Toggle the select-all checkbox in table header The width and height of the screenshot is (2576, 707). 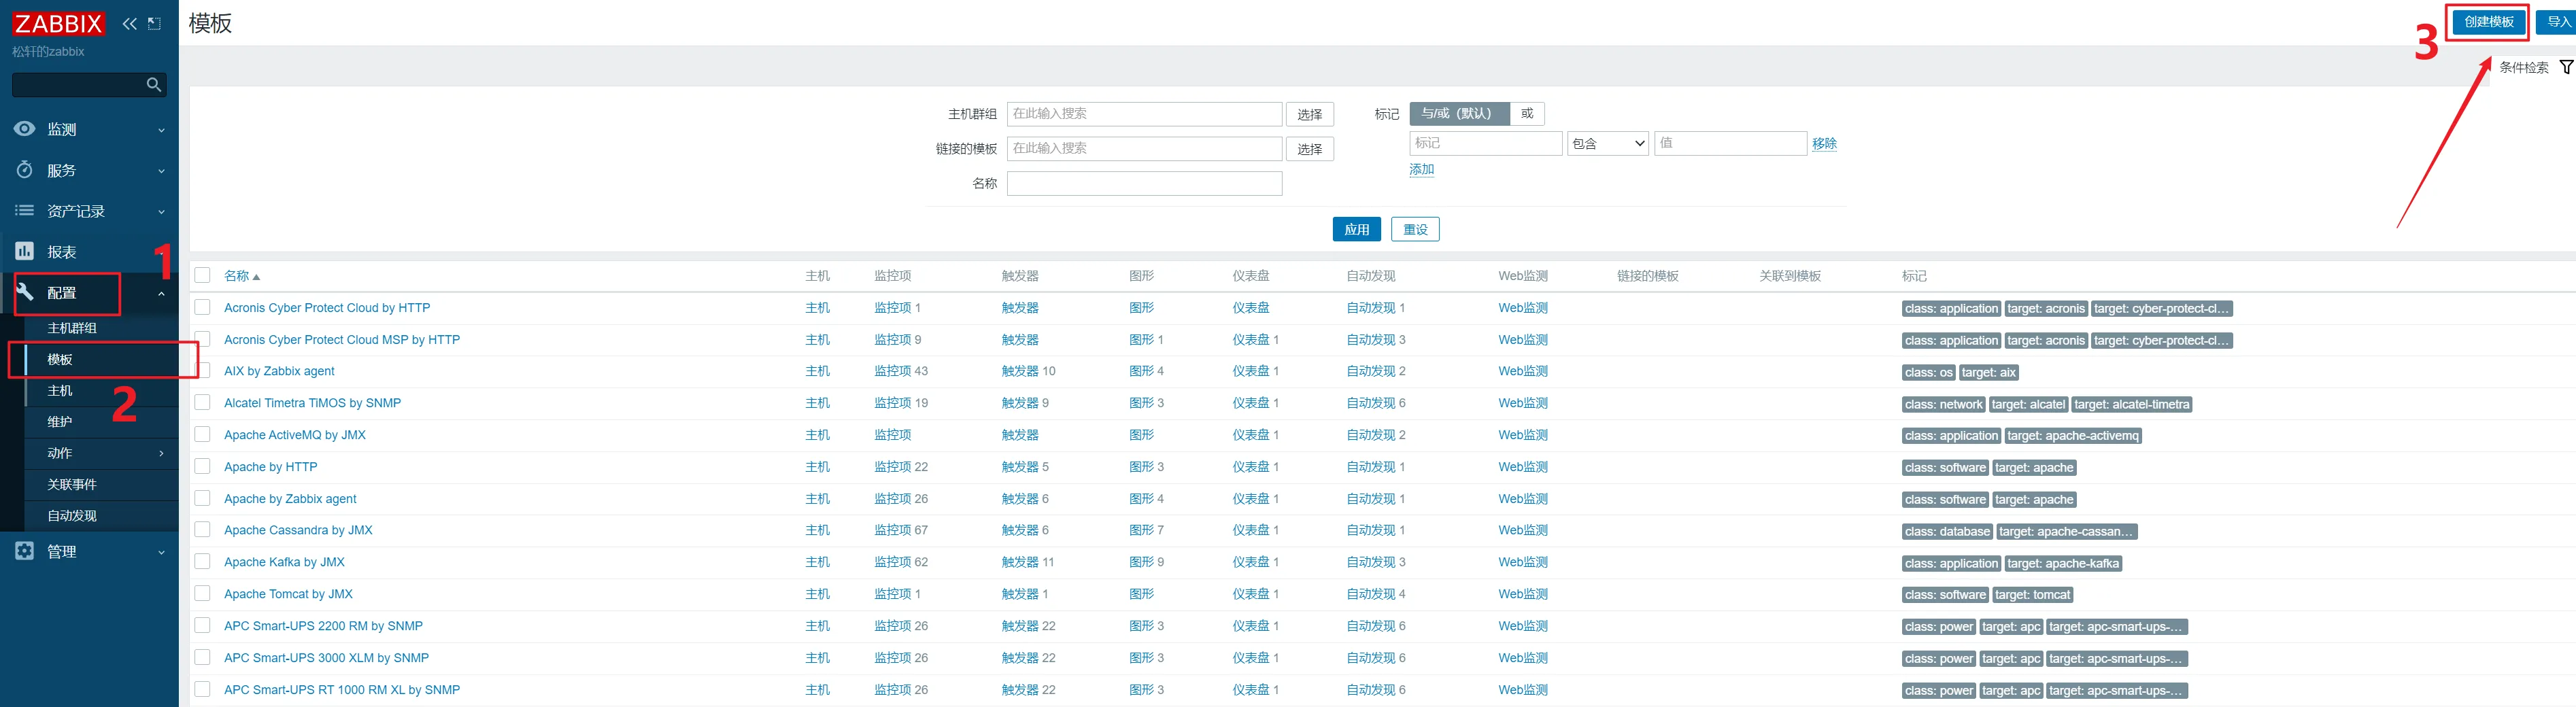click(x=203, y=276)
